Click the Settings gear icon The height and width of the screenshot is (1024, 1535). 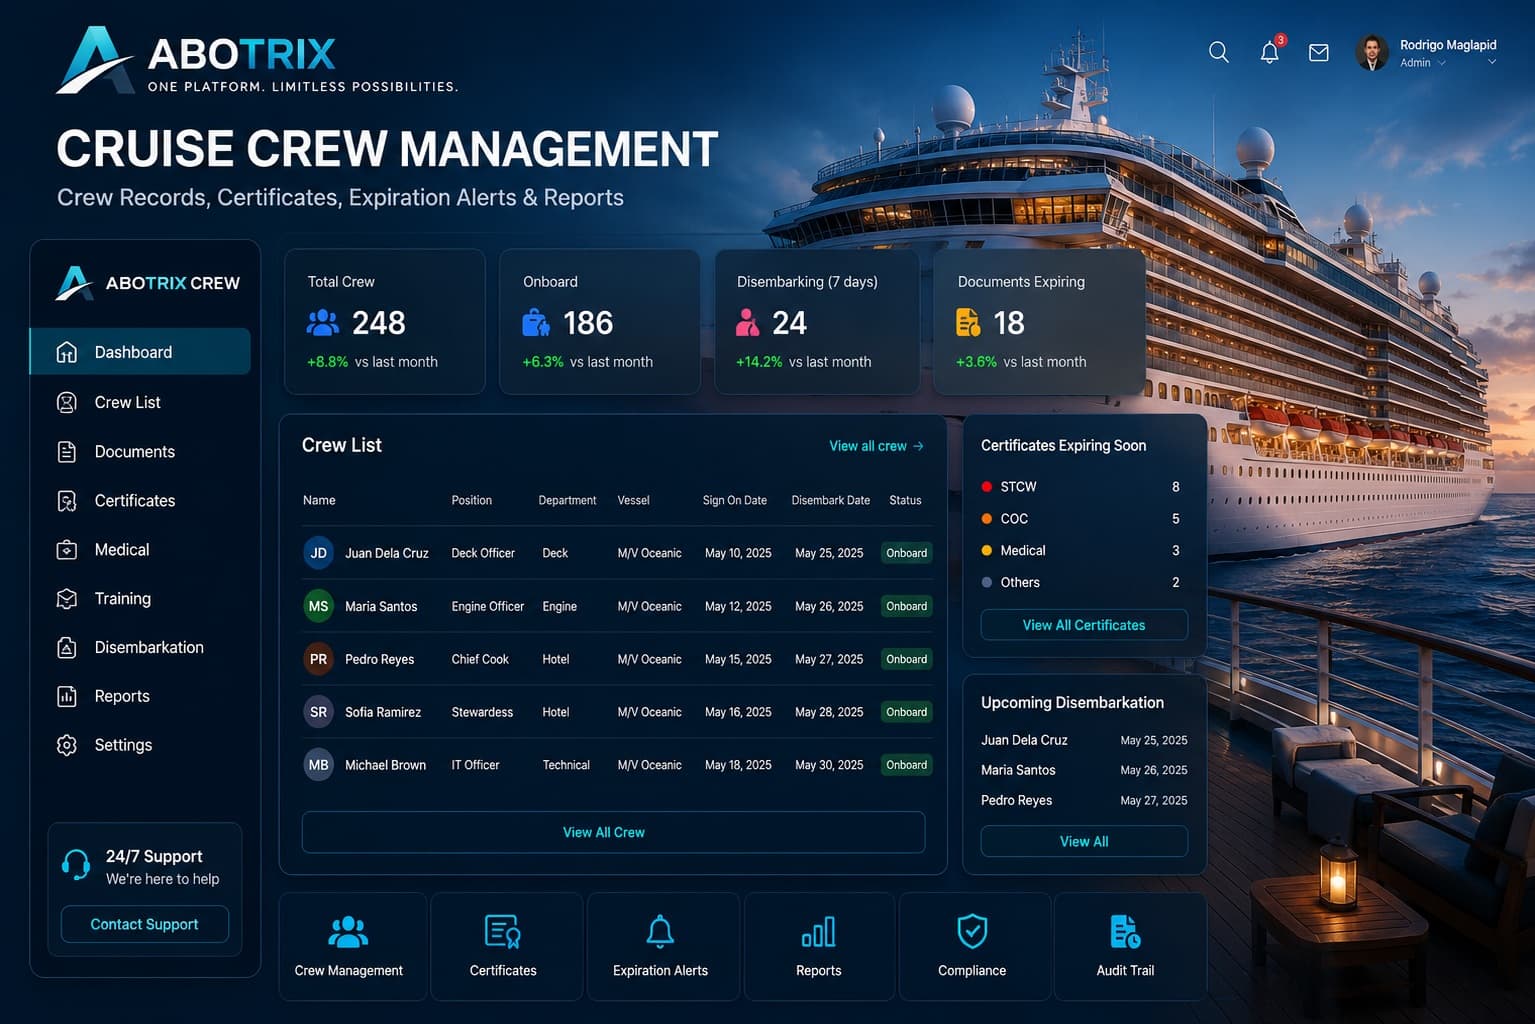pyautogui.click(x=67, y=745)
